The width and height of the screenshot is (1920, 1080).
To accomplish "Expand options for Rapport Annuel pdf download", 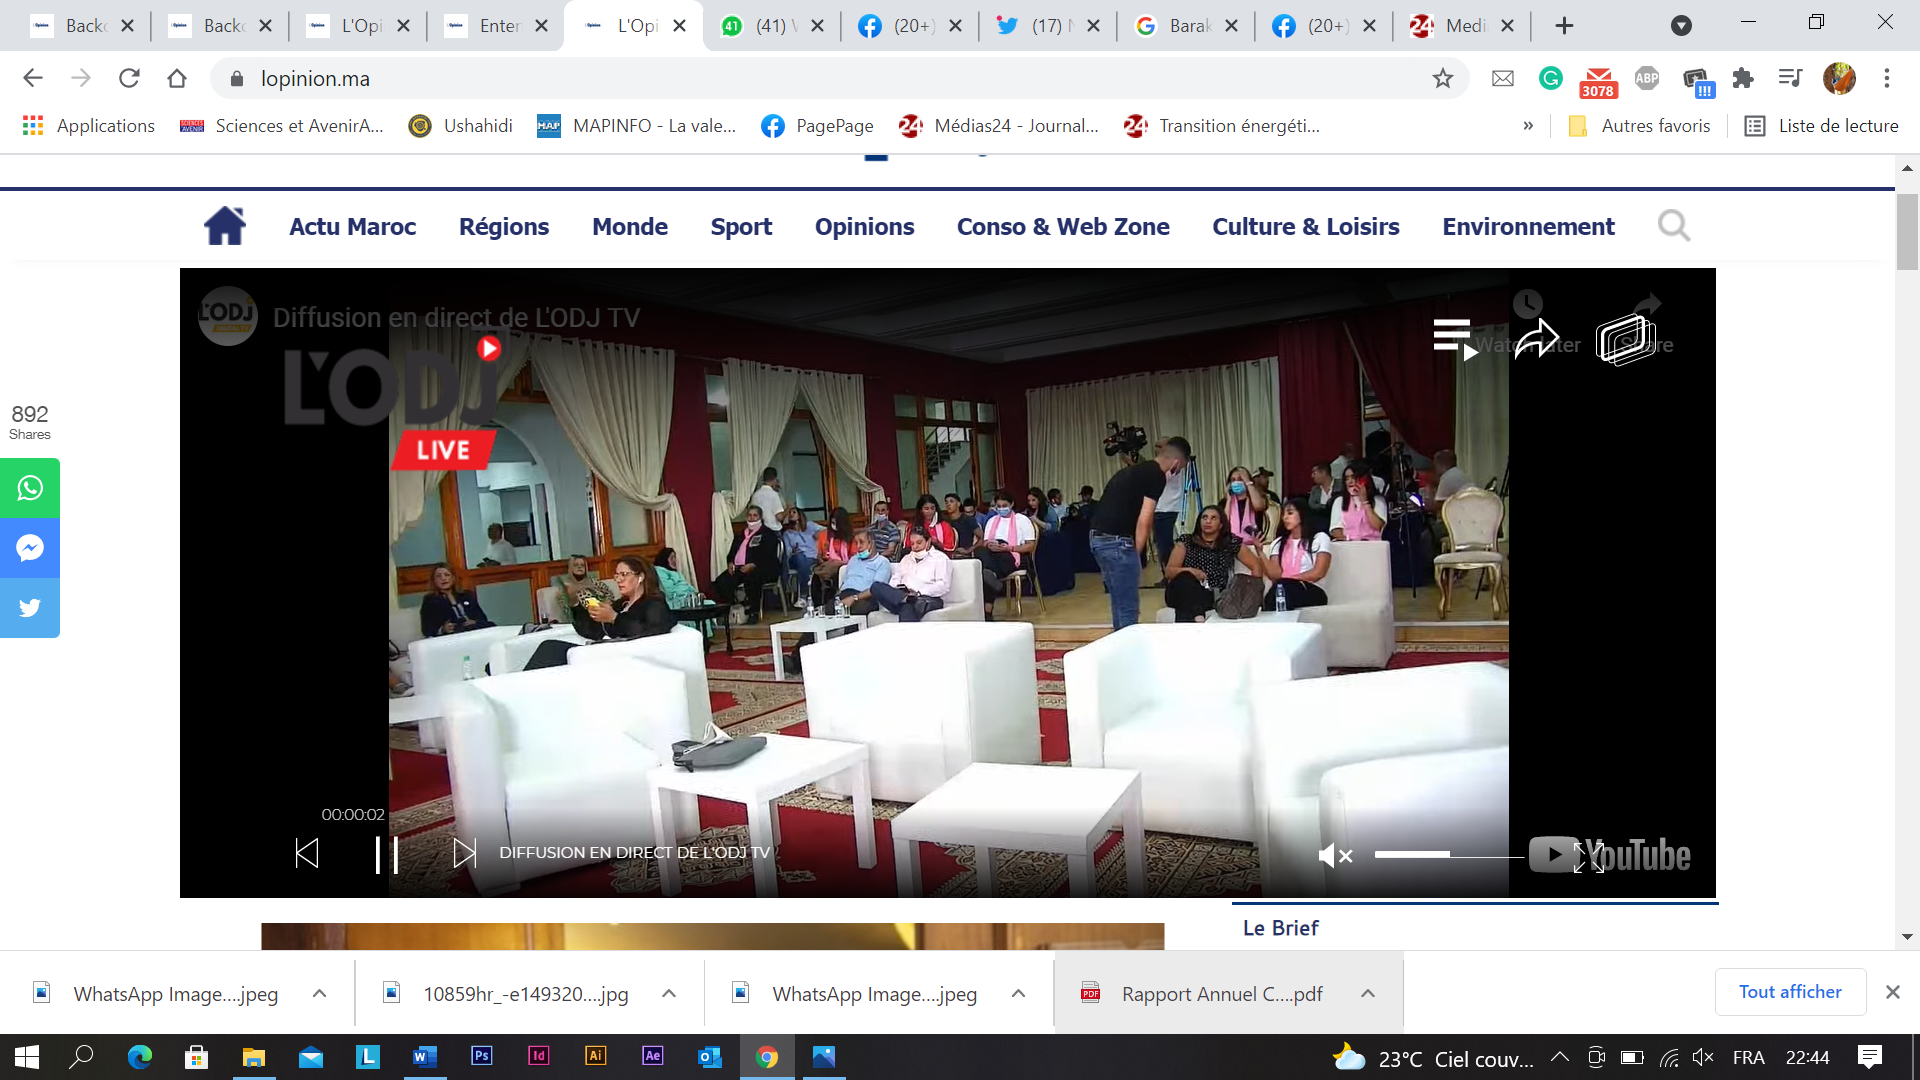I will pyautogui.click(x=1368, y=994).
